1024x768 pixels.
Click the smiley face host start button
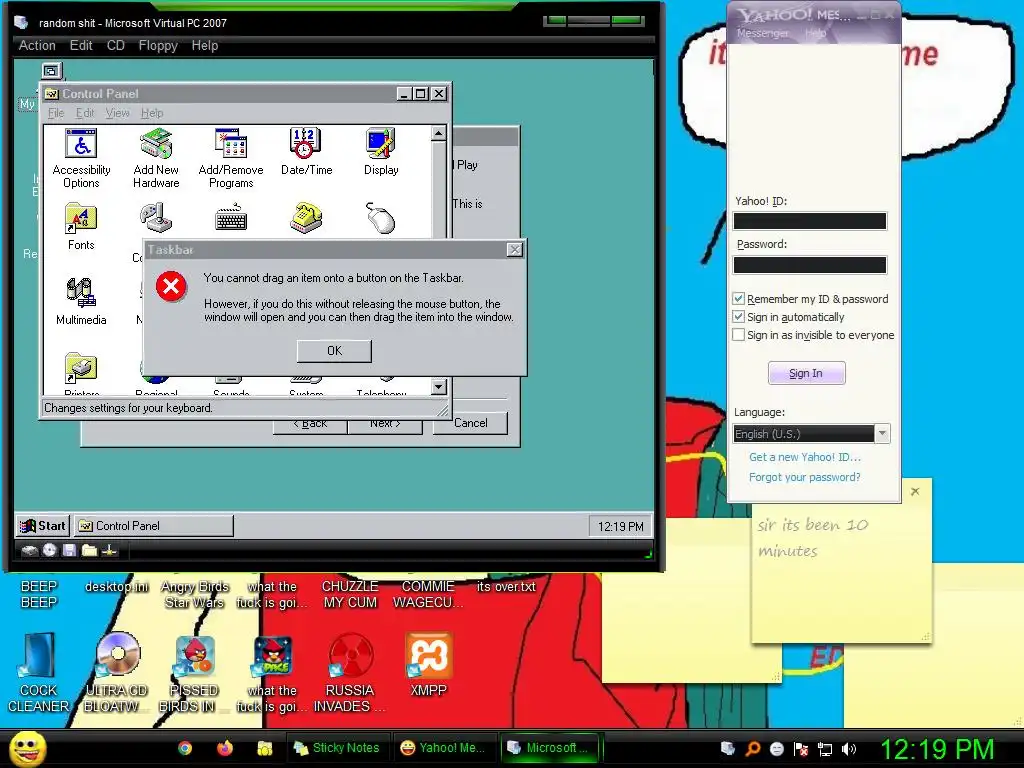27,748
